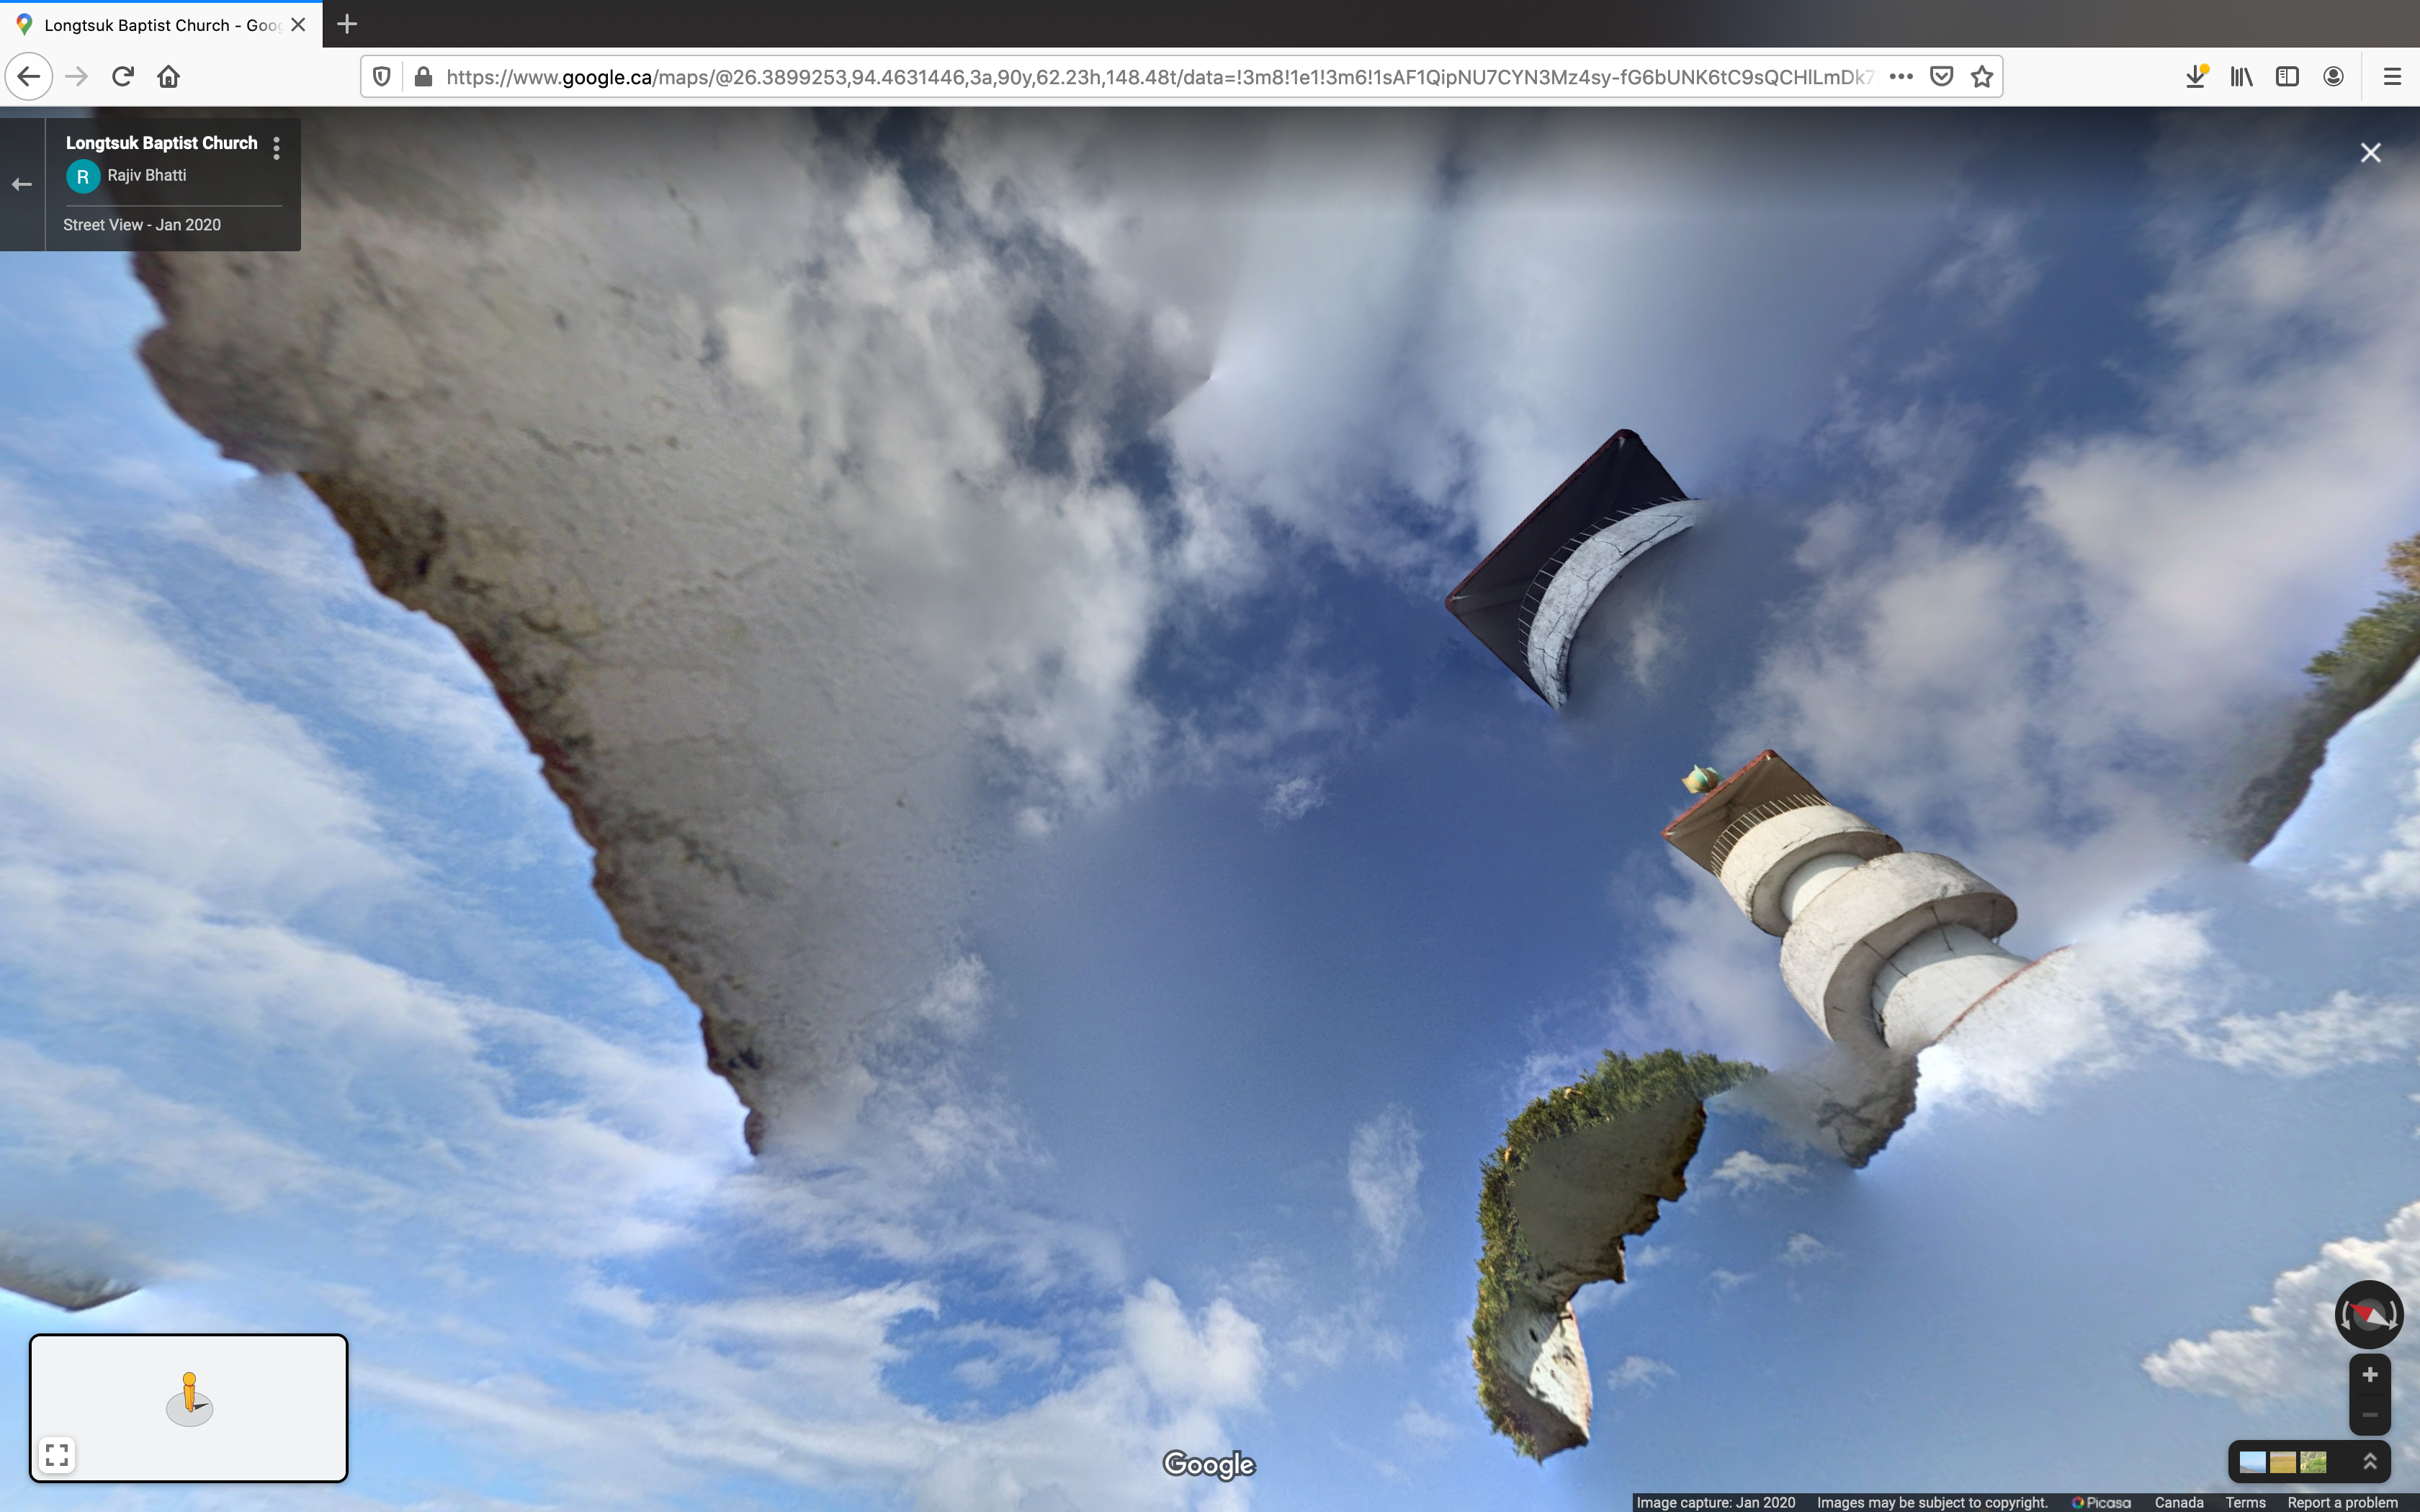Click the Terms link in footer

coord(2245,1502)
